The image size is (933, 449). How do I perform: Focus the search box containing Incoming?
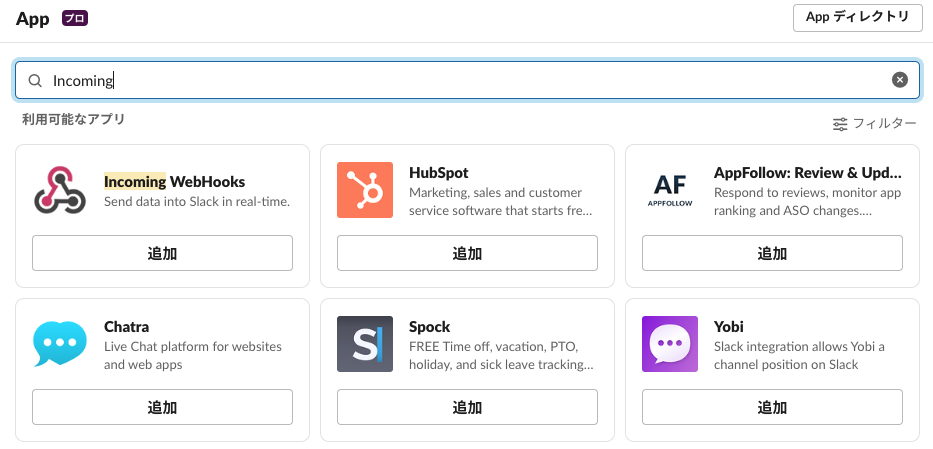click(467, 80)
